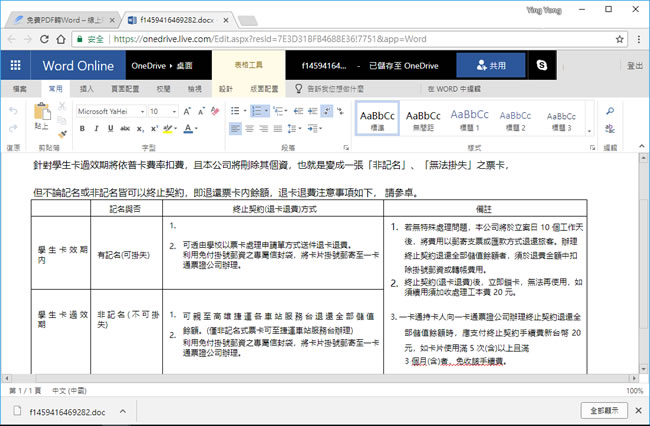The image size is (650, 426).
Task: Align text right
Action: coord(264,129)
